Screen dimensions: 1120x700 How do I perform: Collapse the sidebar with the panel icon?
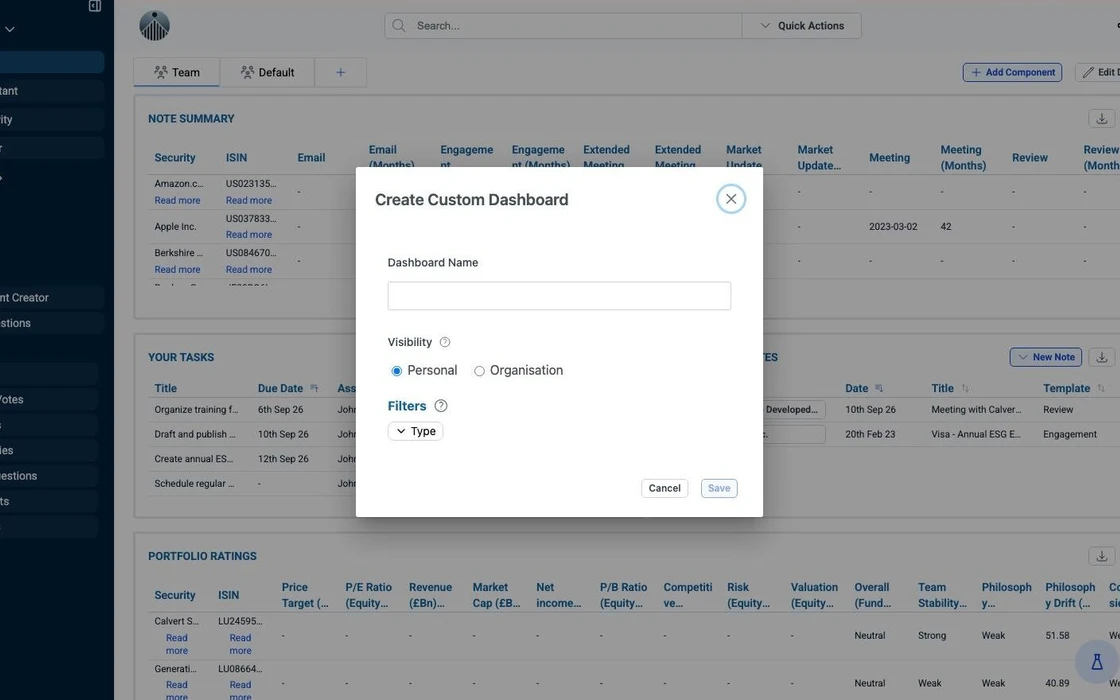[x=94, y=6]
